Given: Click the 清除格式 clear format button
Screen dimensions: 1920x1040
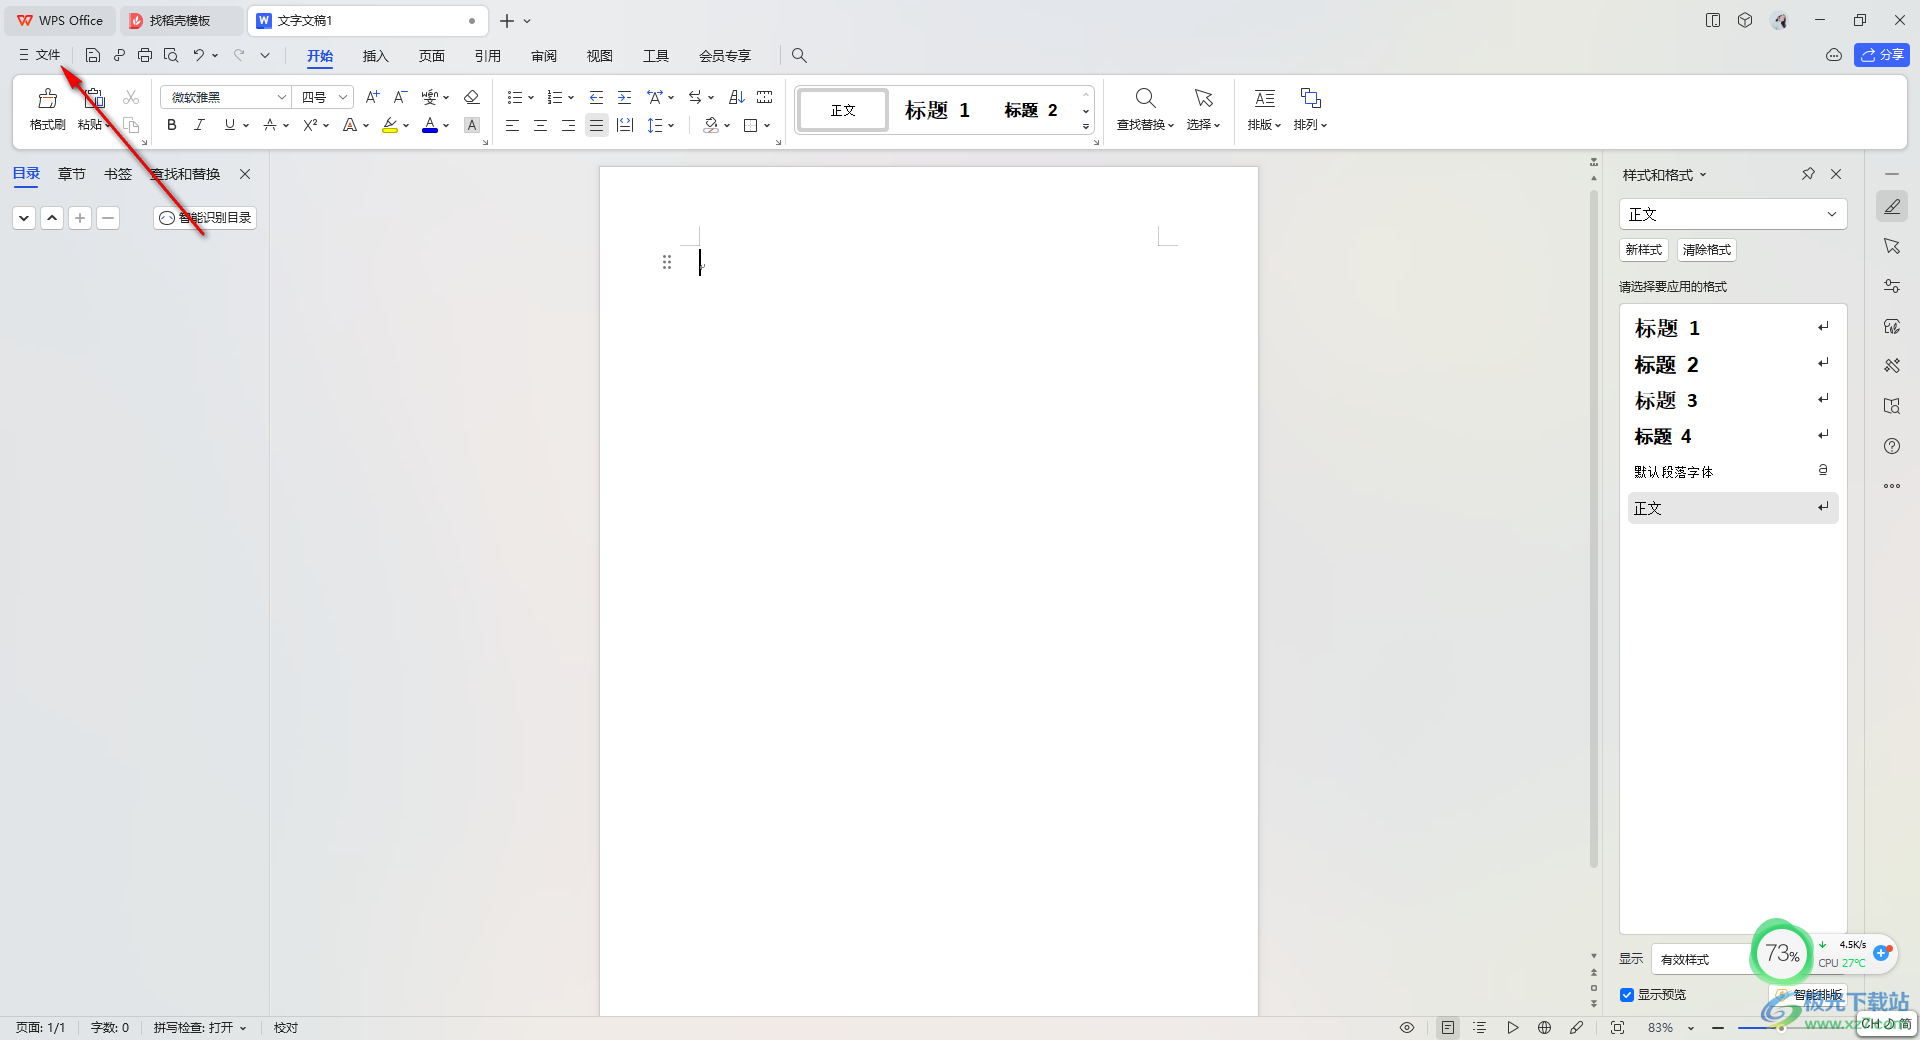Looking at the screenshot, I should pyautogui.click(x=1706, y=250).
